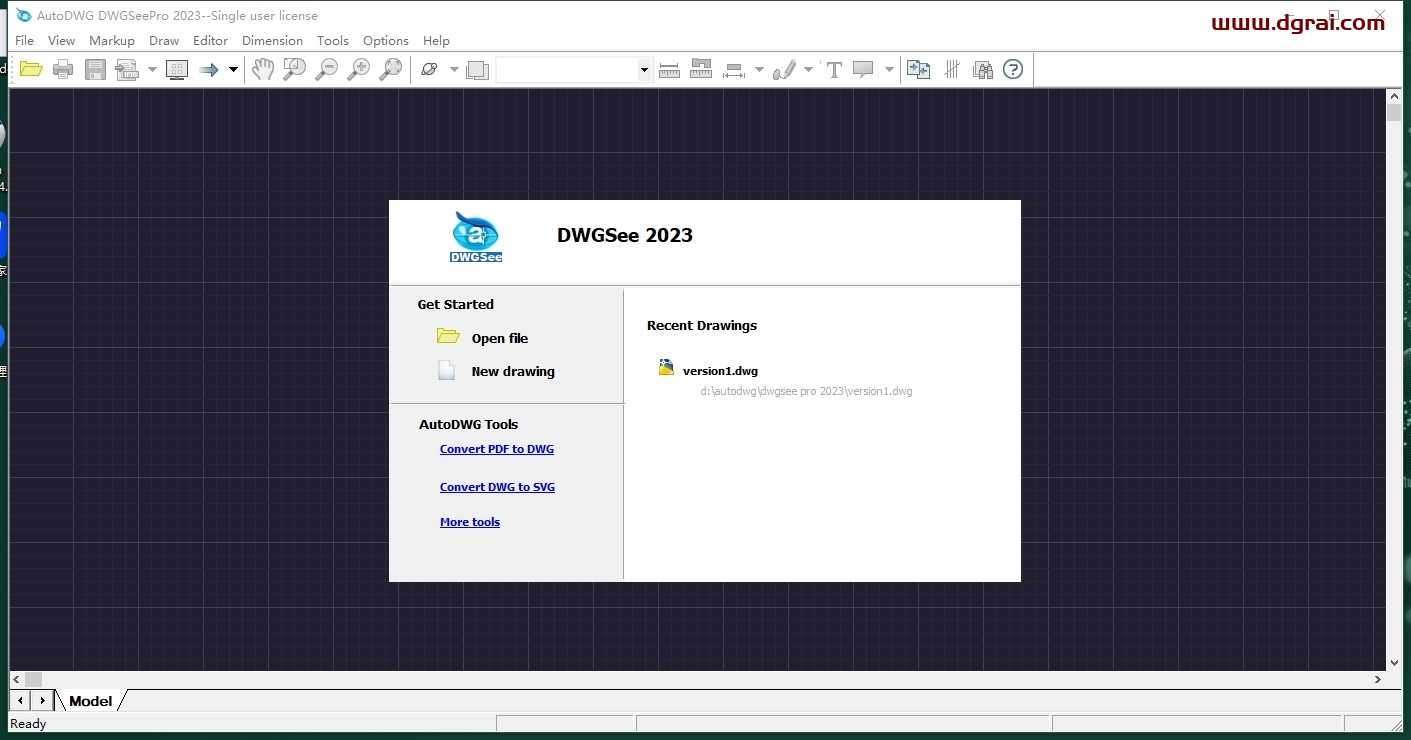Follow the More tools link
Image resolution: width=1411 pixels, height=740 pixels.
(x=470, y=522)
